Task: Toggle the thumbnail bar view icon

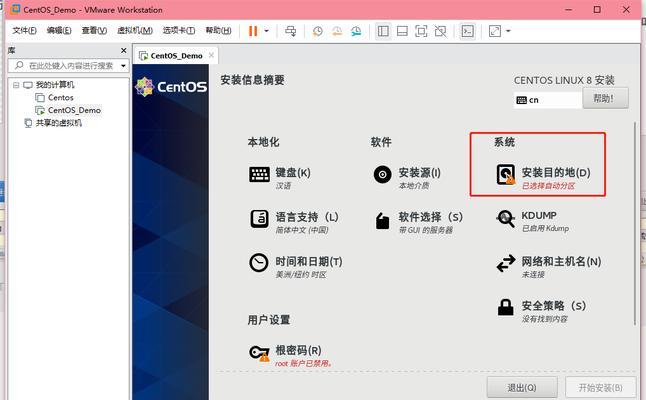Action: [402, 31]
